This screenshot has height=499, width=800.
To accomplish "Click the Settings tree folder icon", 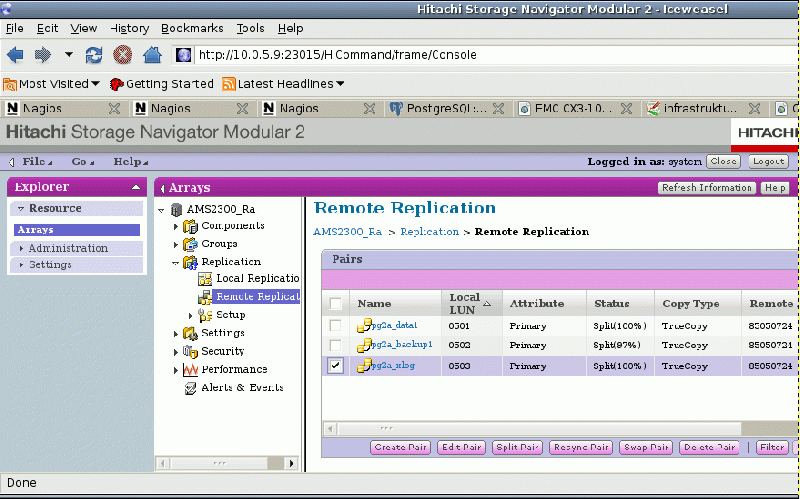I will pos(190,333).
